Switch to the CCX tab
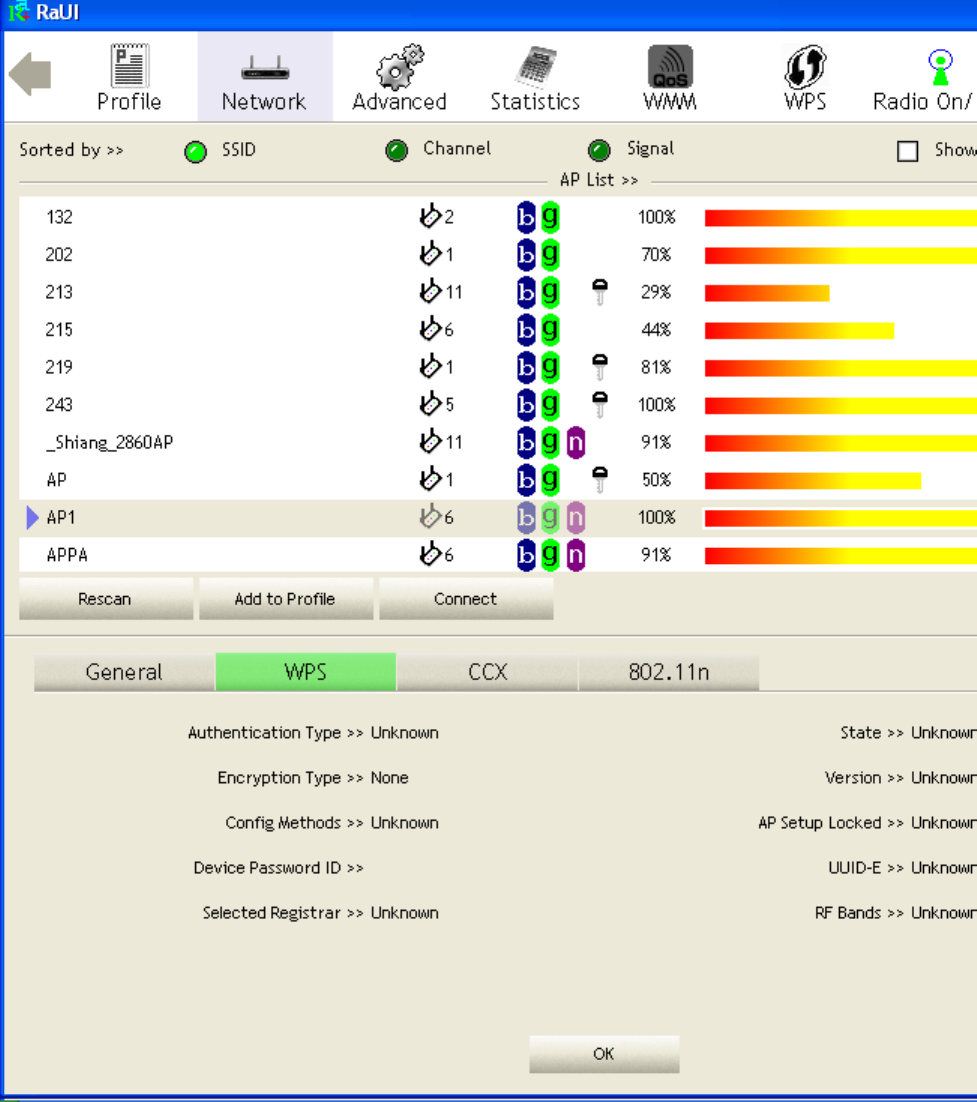Image resolution: width=977 pixels, height=1102 pixels. [487, 672]
